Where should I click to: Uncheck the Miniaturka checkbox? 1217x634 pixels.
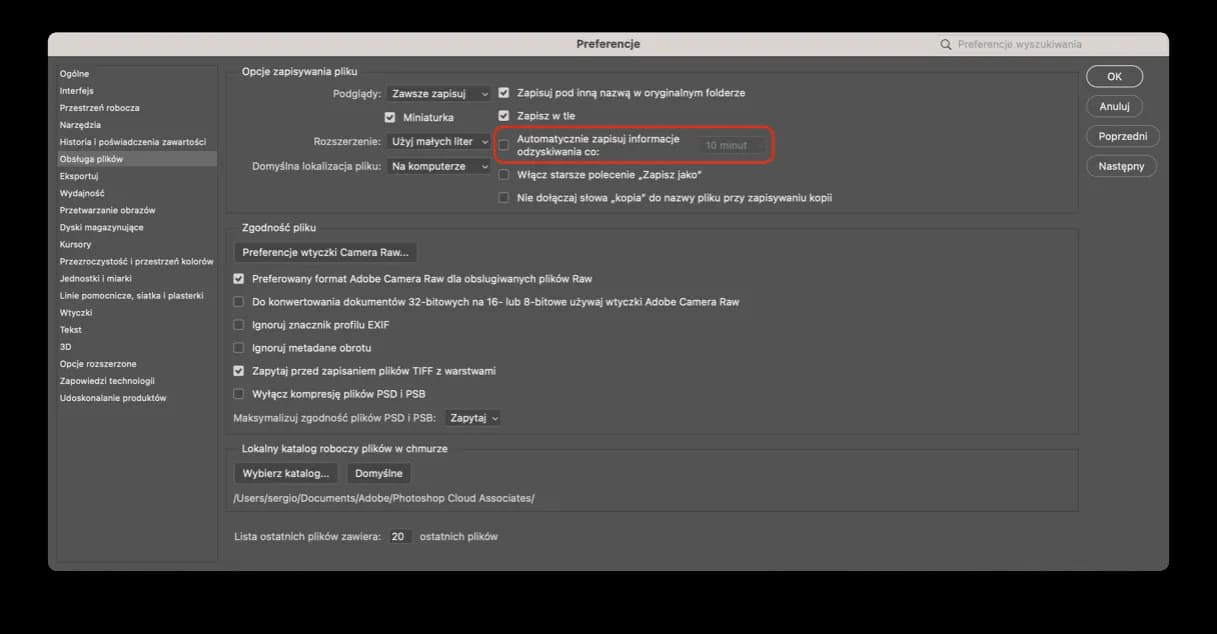(390, 118)
